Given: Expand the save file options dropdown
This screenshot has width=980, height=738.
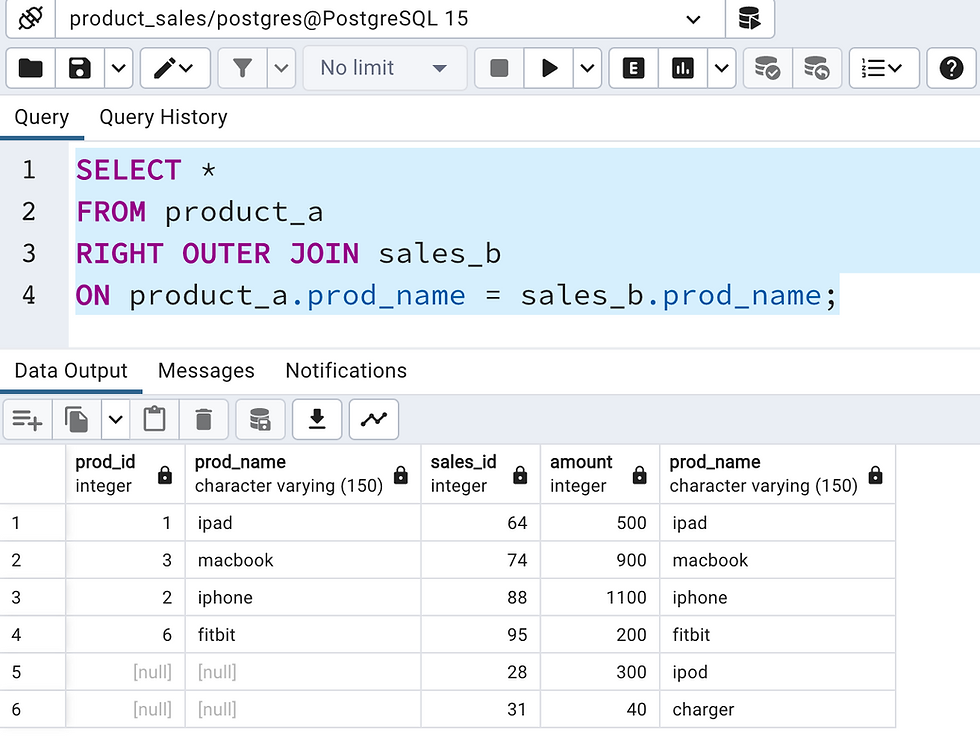Looking at the screenshot, I should (x=119, y=67).
